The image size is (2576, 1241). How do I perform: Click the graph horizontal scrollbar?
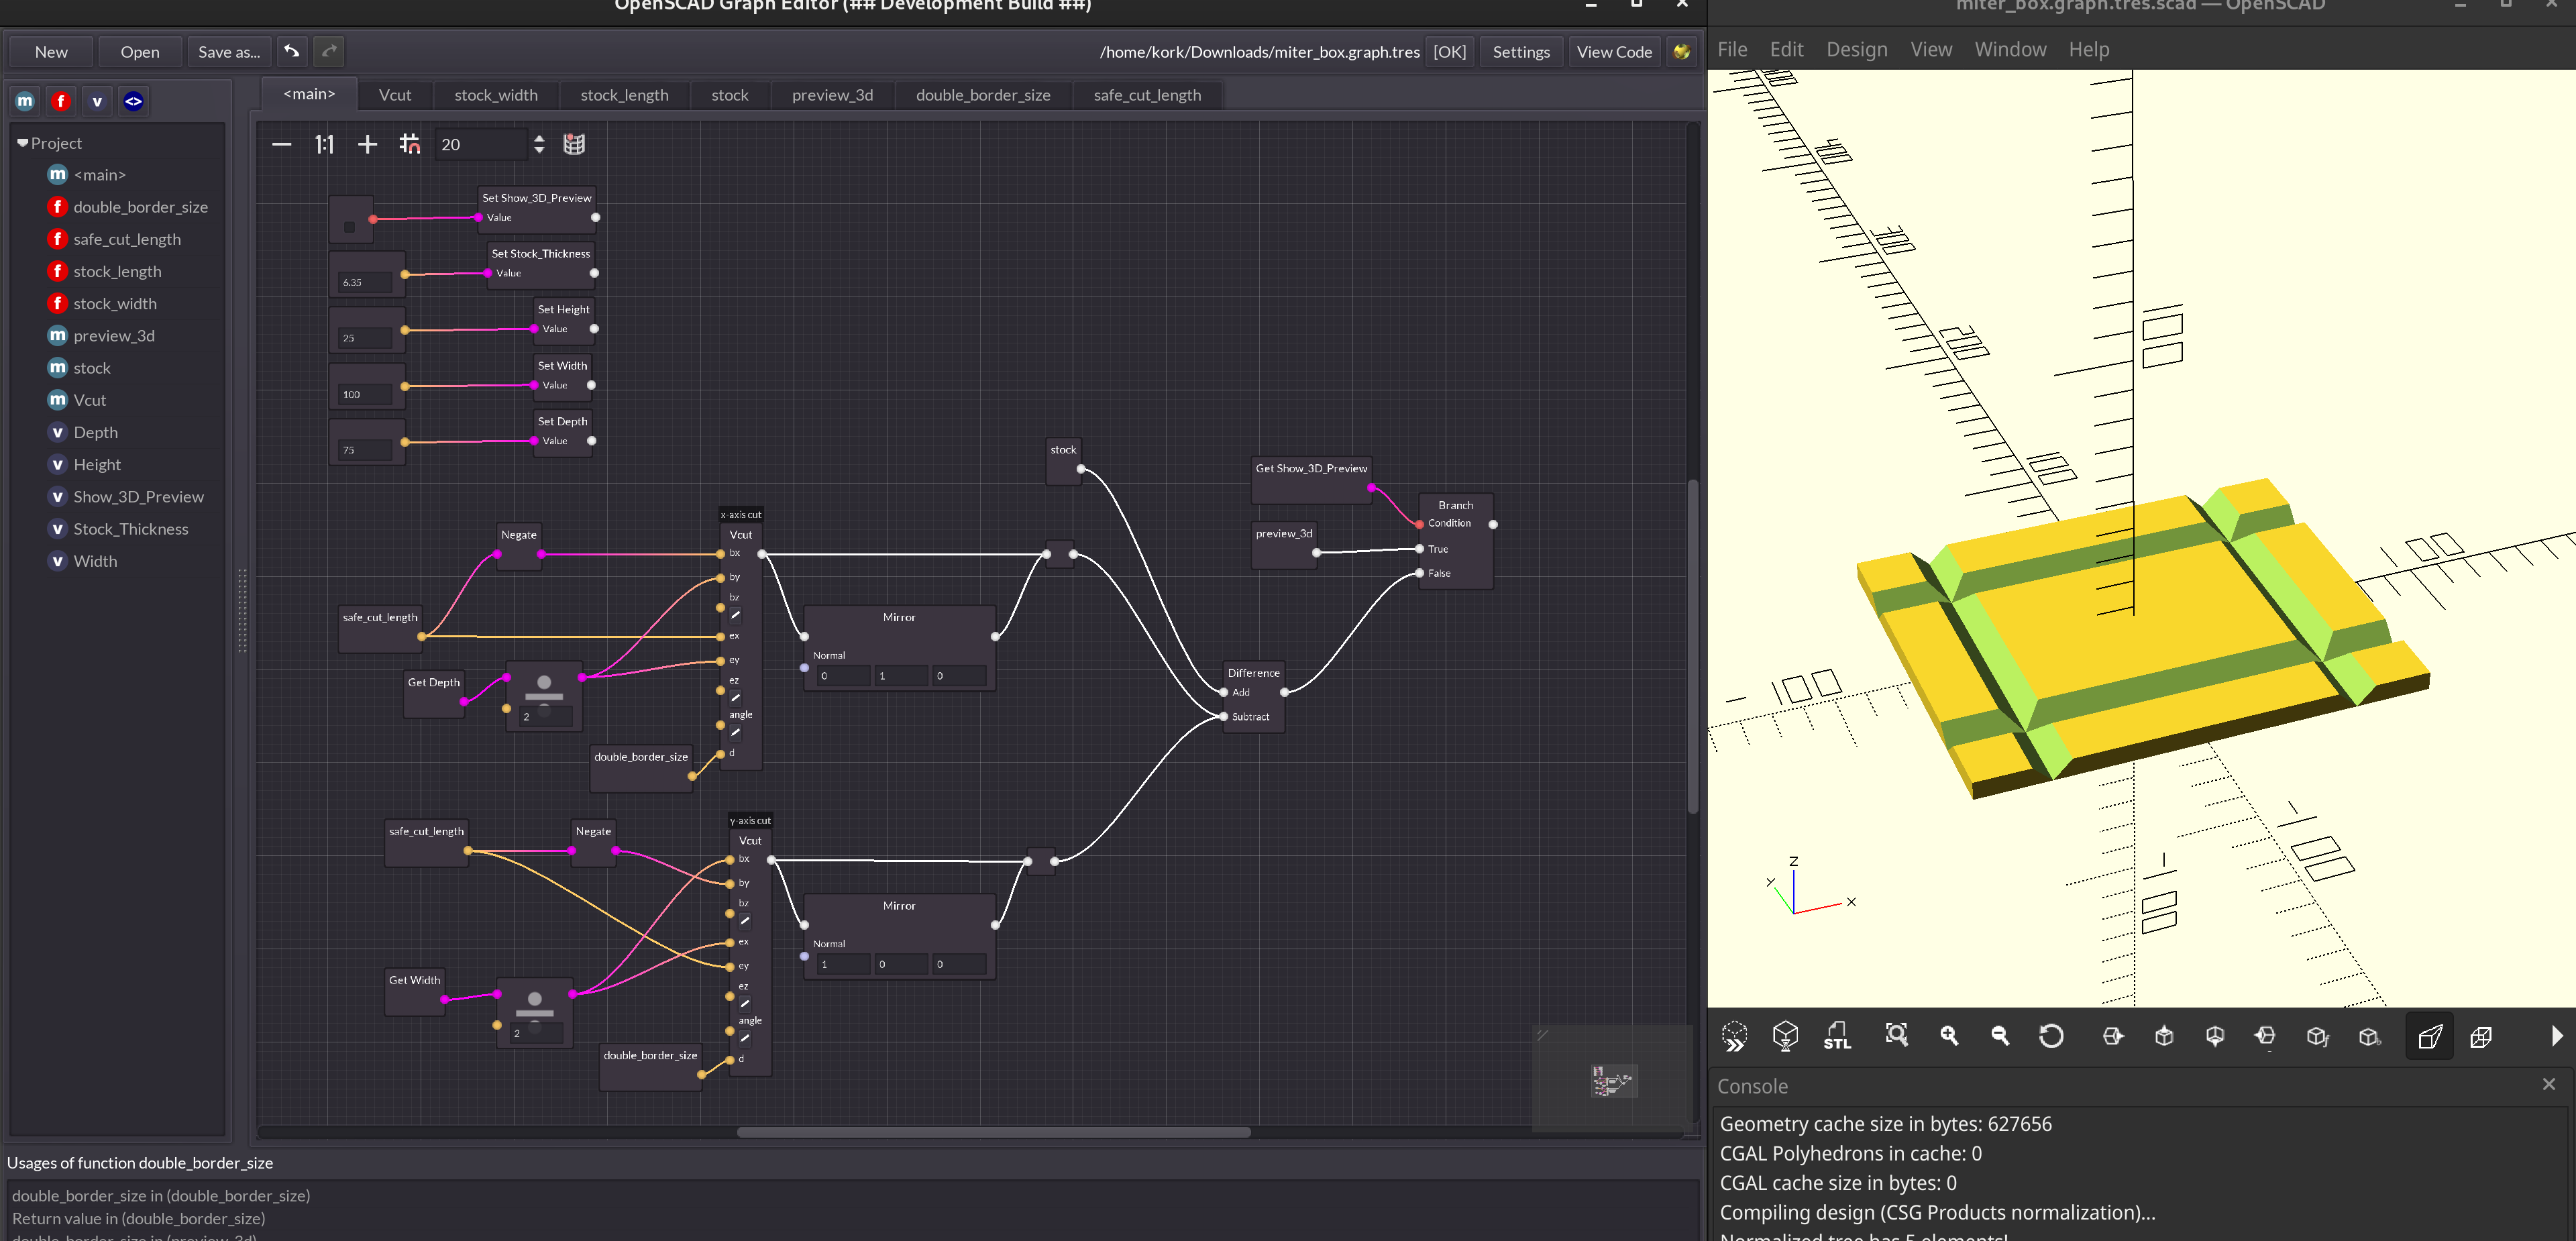tap(993, 1132)
